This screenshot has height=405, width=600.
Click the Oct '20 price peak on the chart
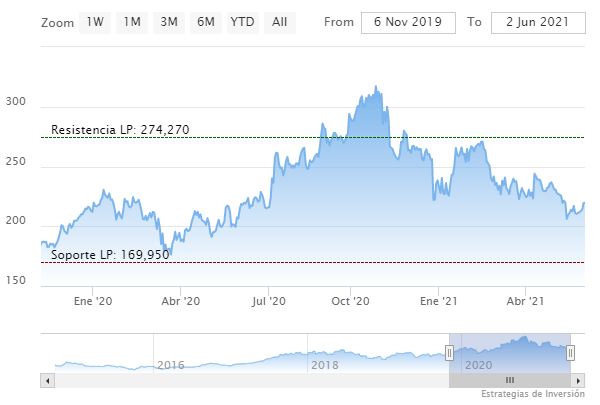[x=376, y=88]
